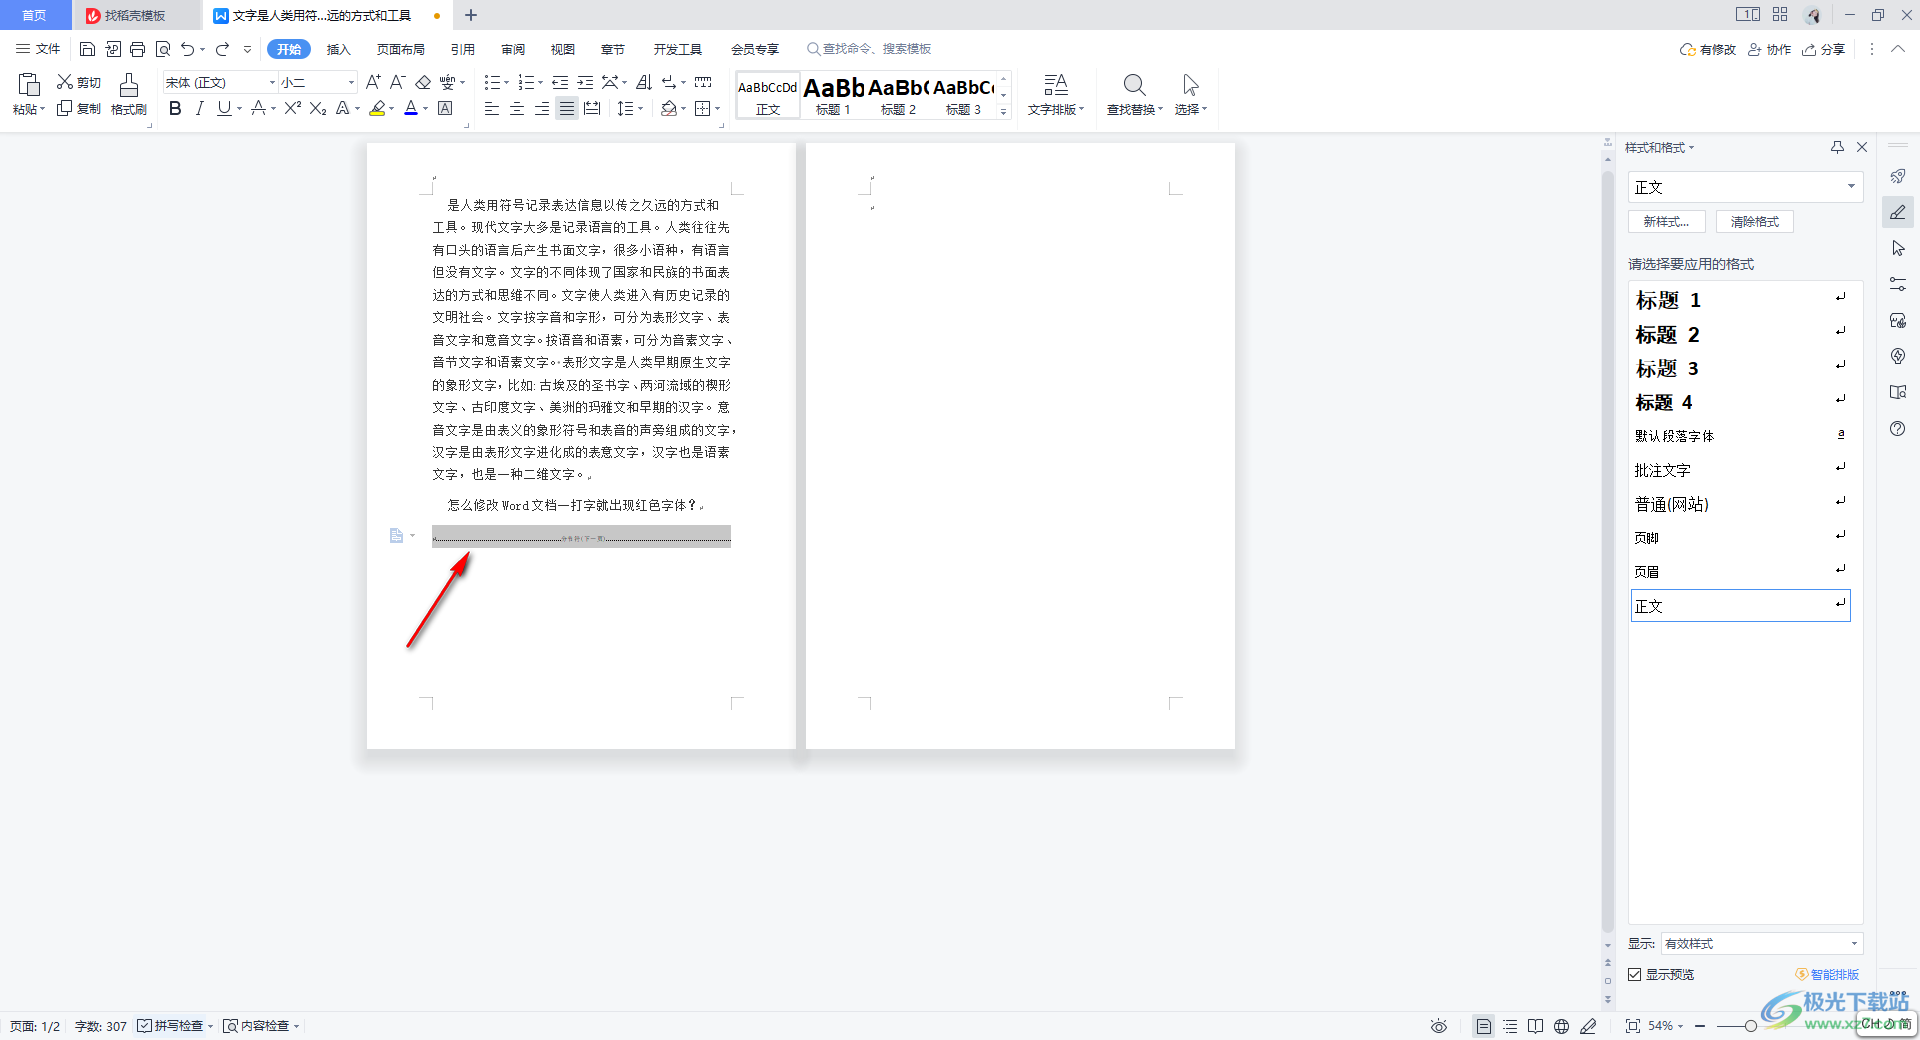This screenshot has height=1040, width=1920.
Task: Click the search commands field 查找命令、搜索模板
Action: point(870,49)
